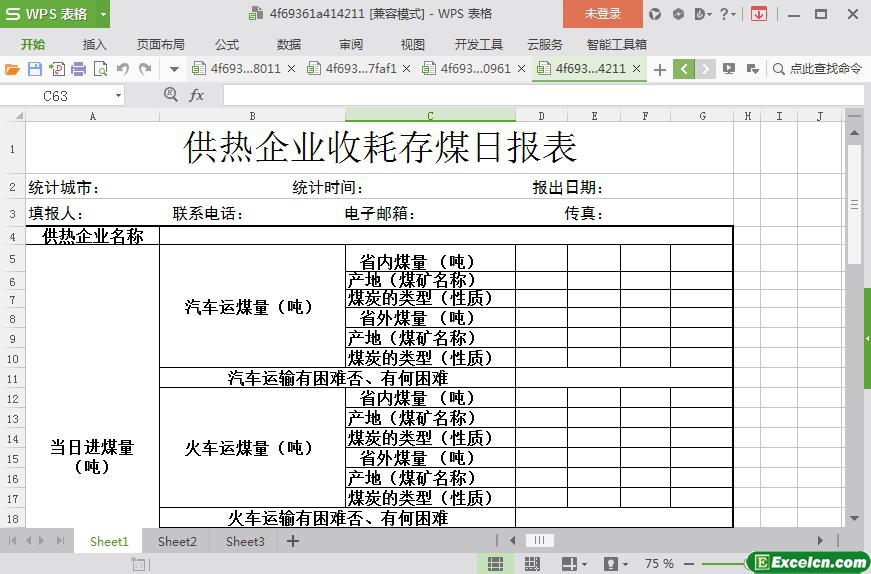
Task: Add a new sheet with plus button
Action: pyautogui.click(x=293, y=541)
